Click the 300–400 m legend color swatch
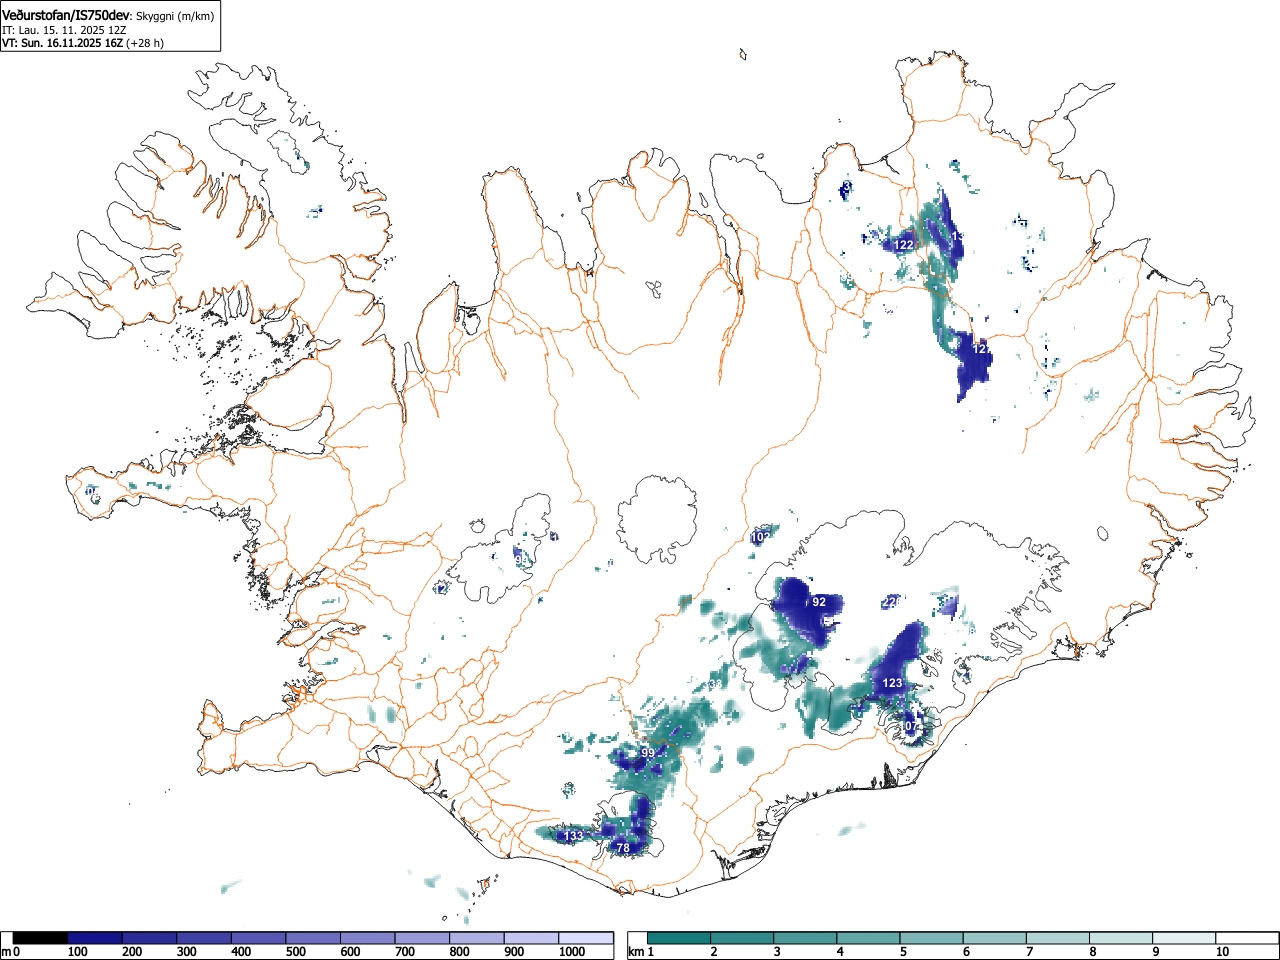Screen dimensions: 1280x960 (x=204, y=938)
